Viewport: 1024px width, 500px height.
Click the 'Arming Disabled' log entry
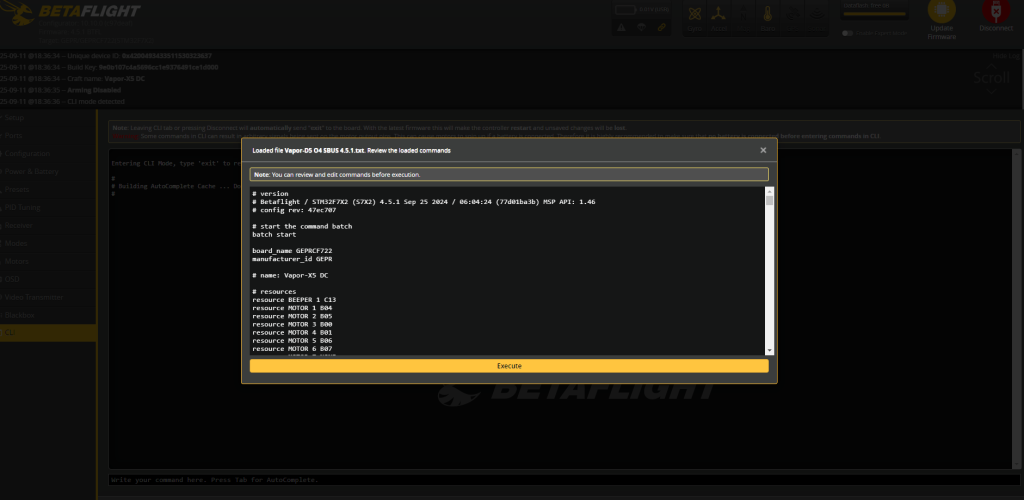62,90
